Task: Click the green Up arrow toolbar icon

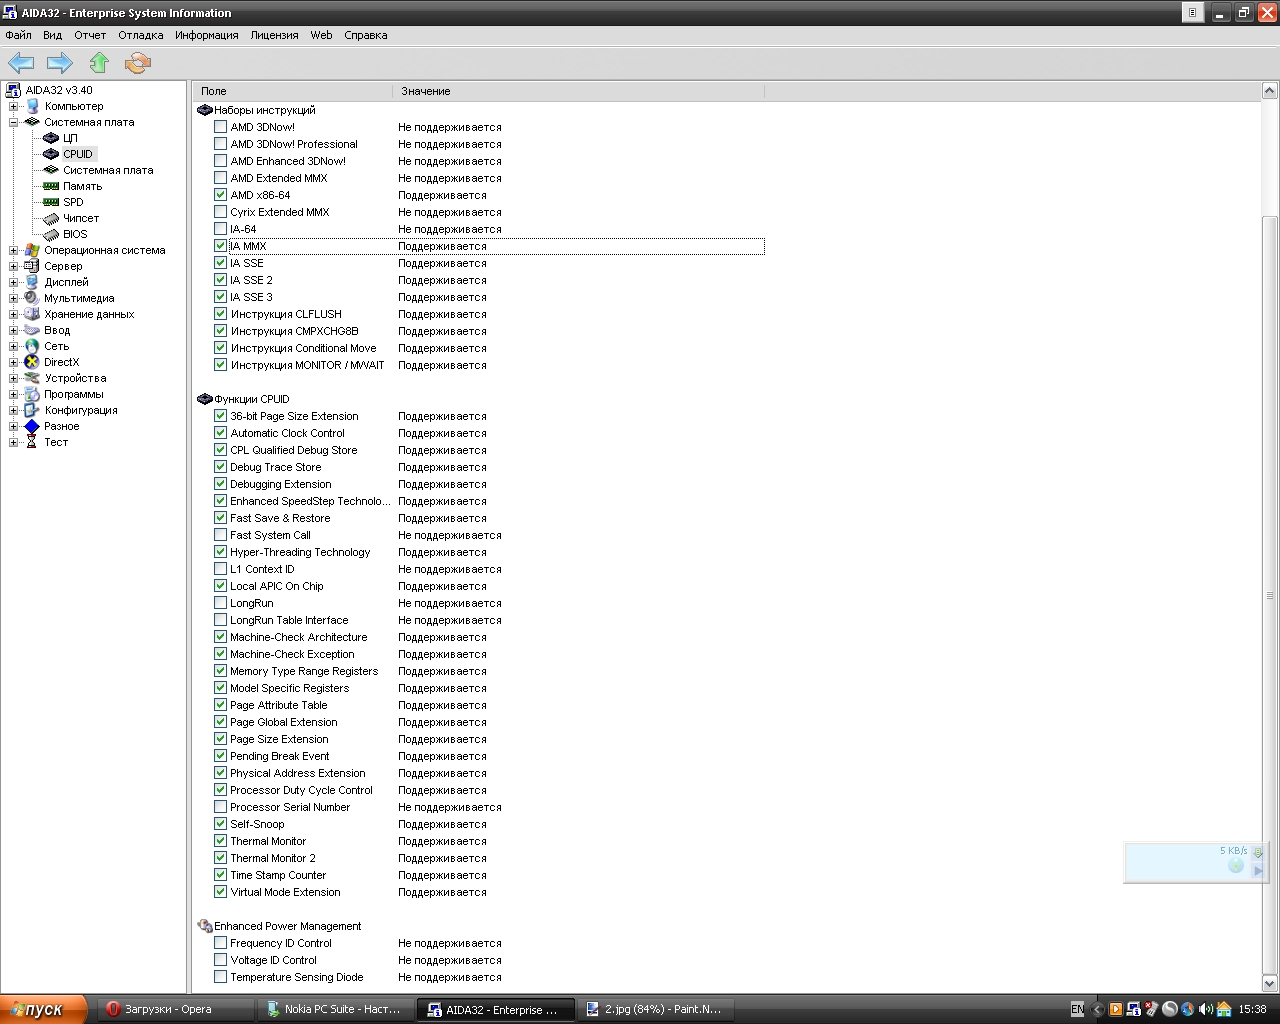Action: point(99,63)
